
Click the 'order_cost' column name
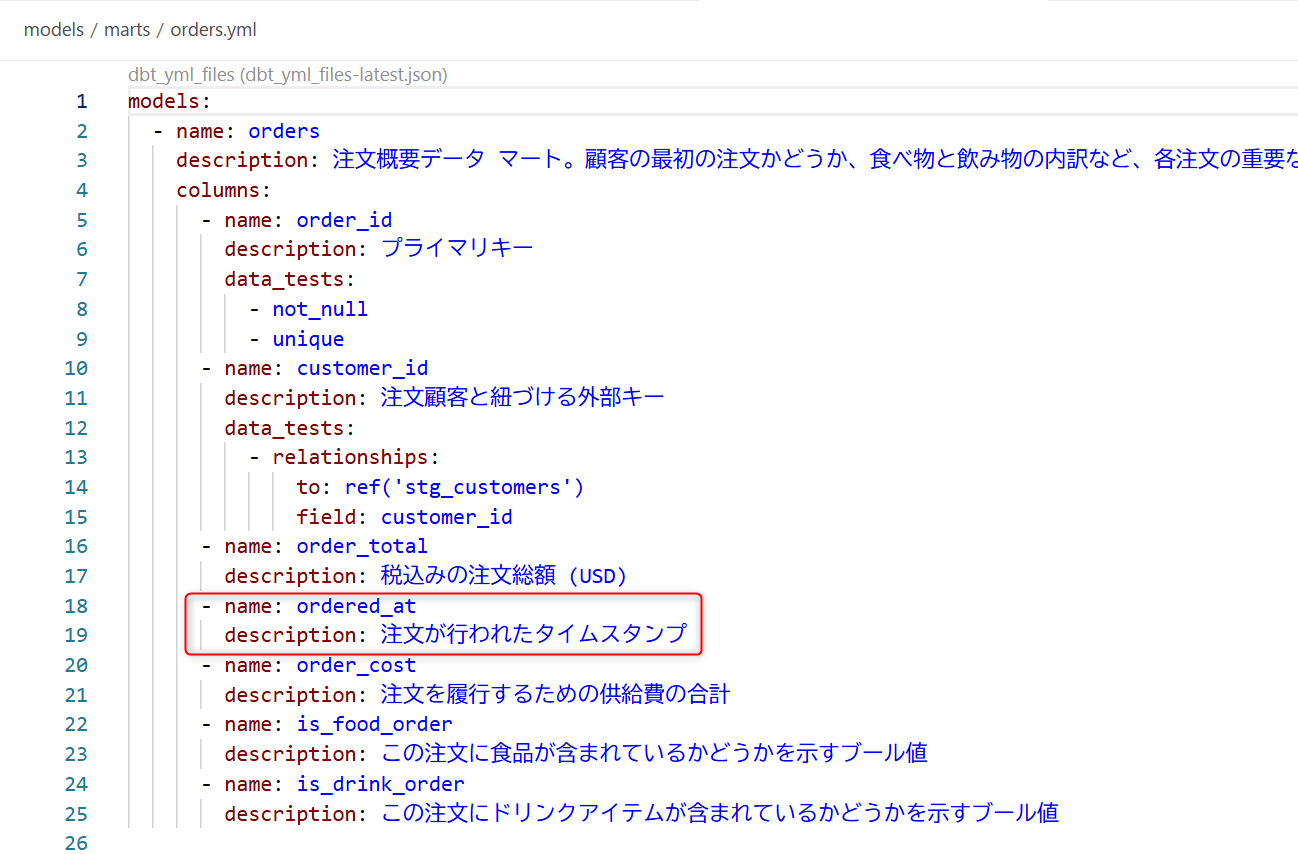356,665
